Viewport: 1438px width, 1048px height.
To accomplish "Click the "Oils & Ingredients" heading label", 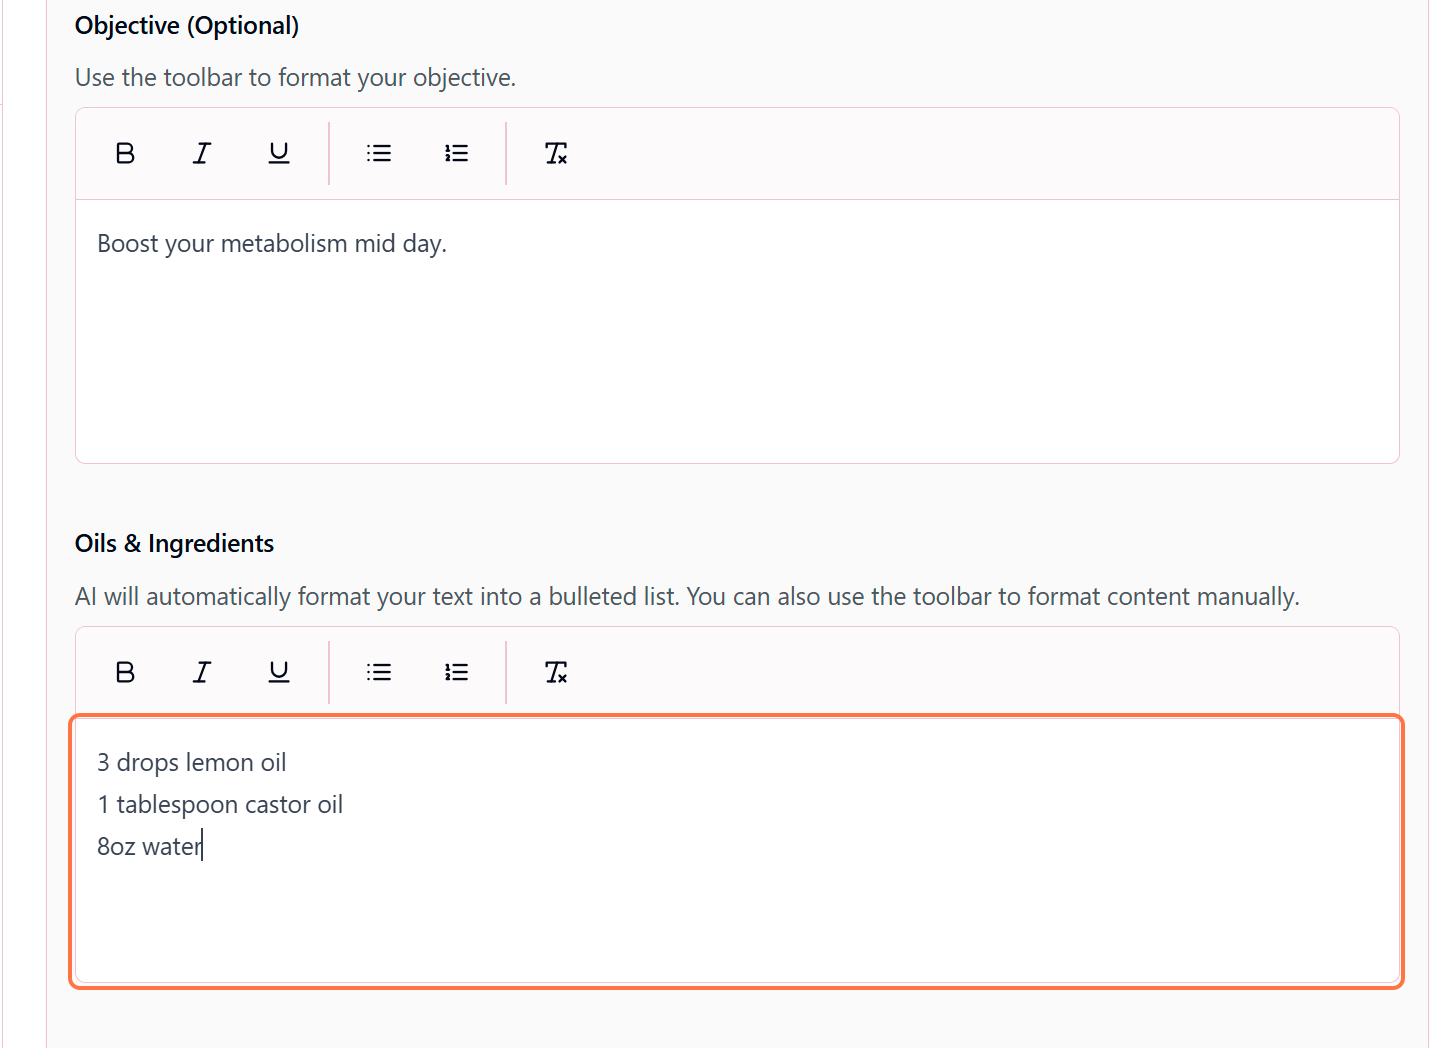I will [x=174, y=544].
